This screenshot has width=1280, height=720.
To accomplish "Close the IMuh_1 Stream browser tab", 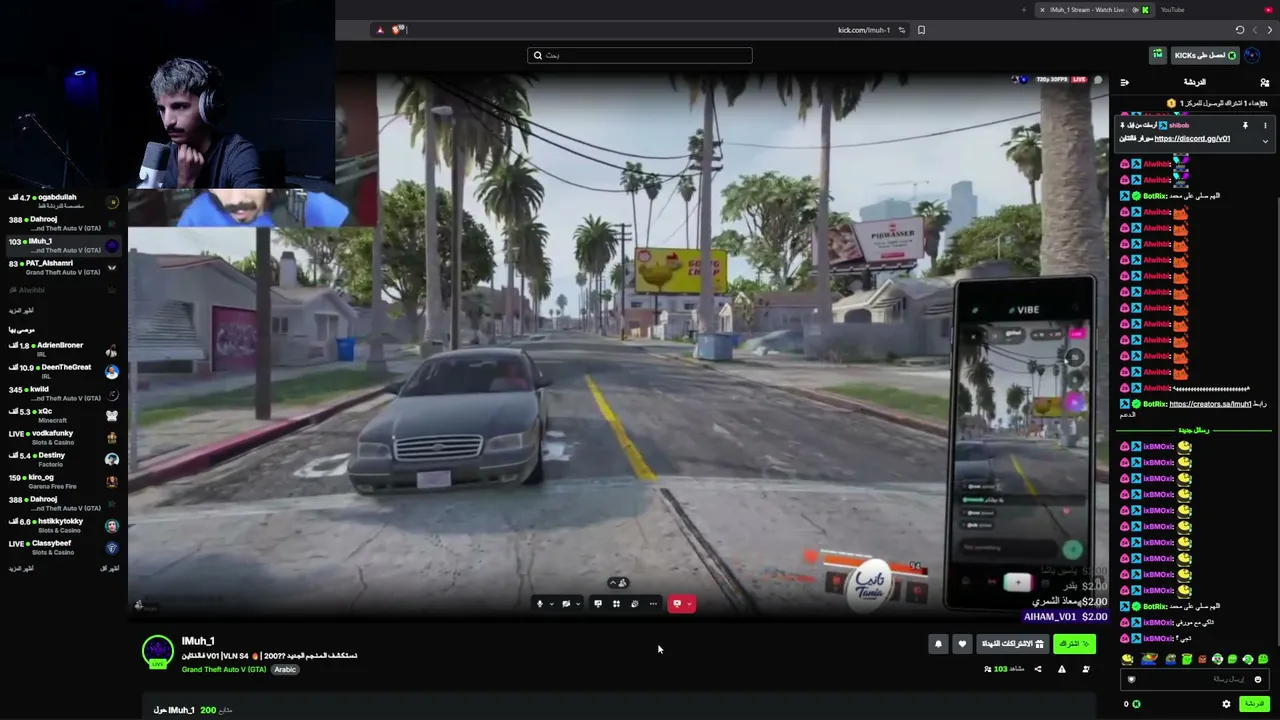I will (1042, 10).
